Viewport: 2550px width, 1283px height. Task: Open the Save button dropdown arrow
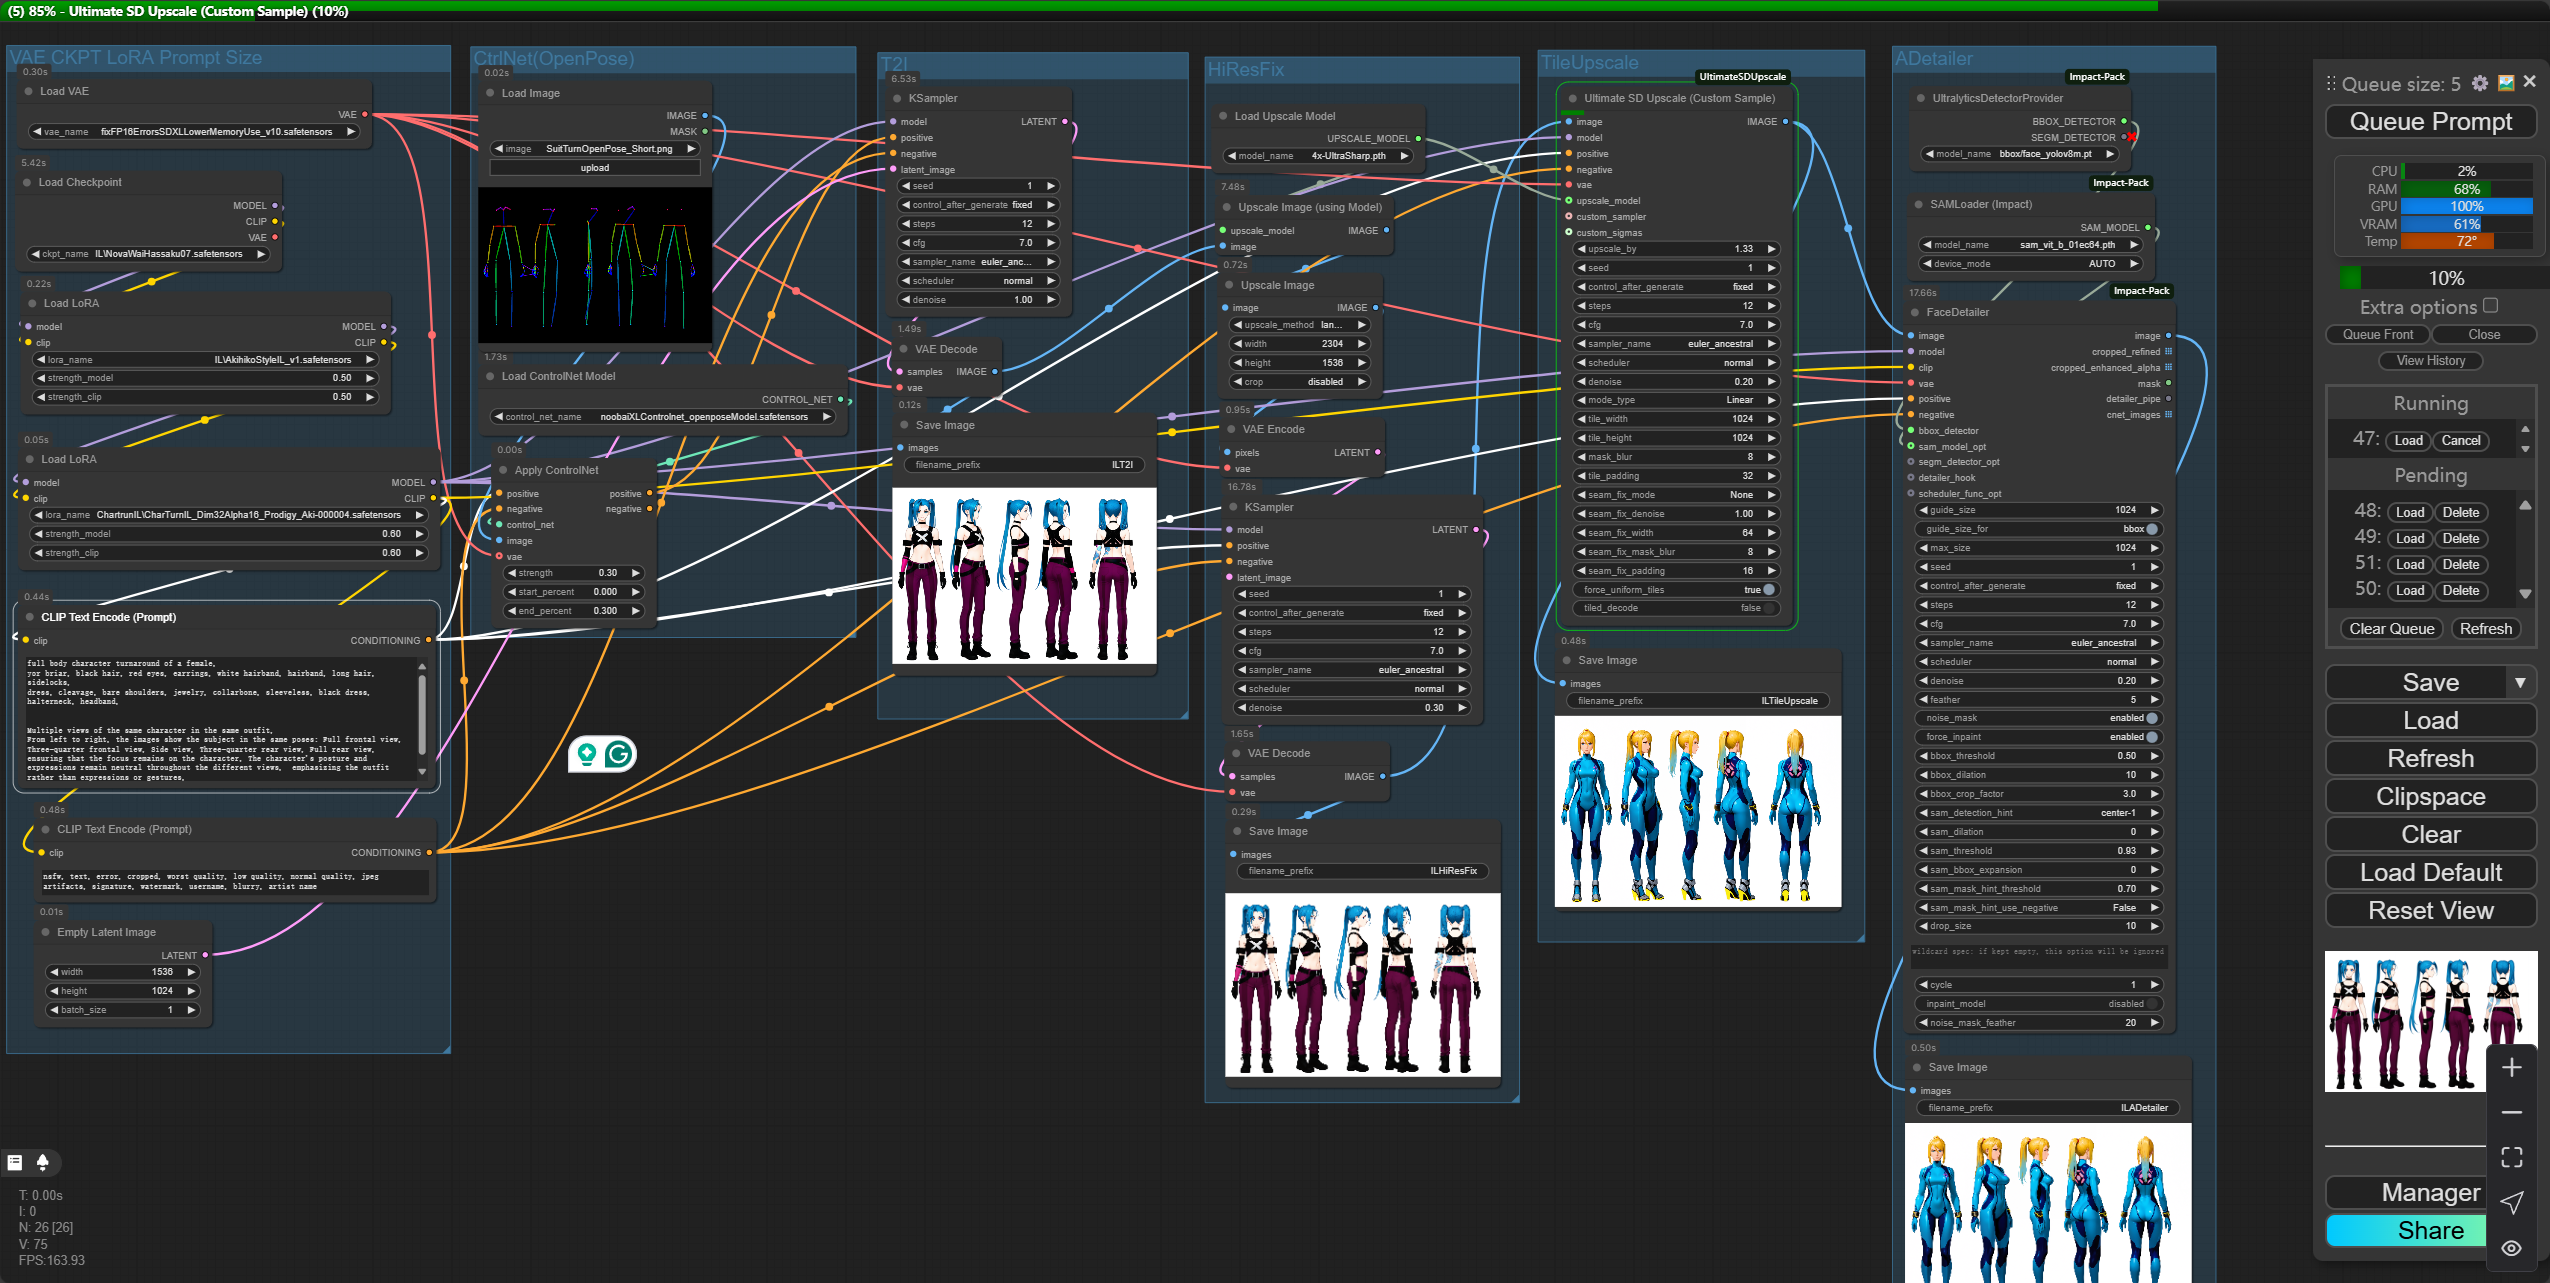click(2520, 683)
